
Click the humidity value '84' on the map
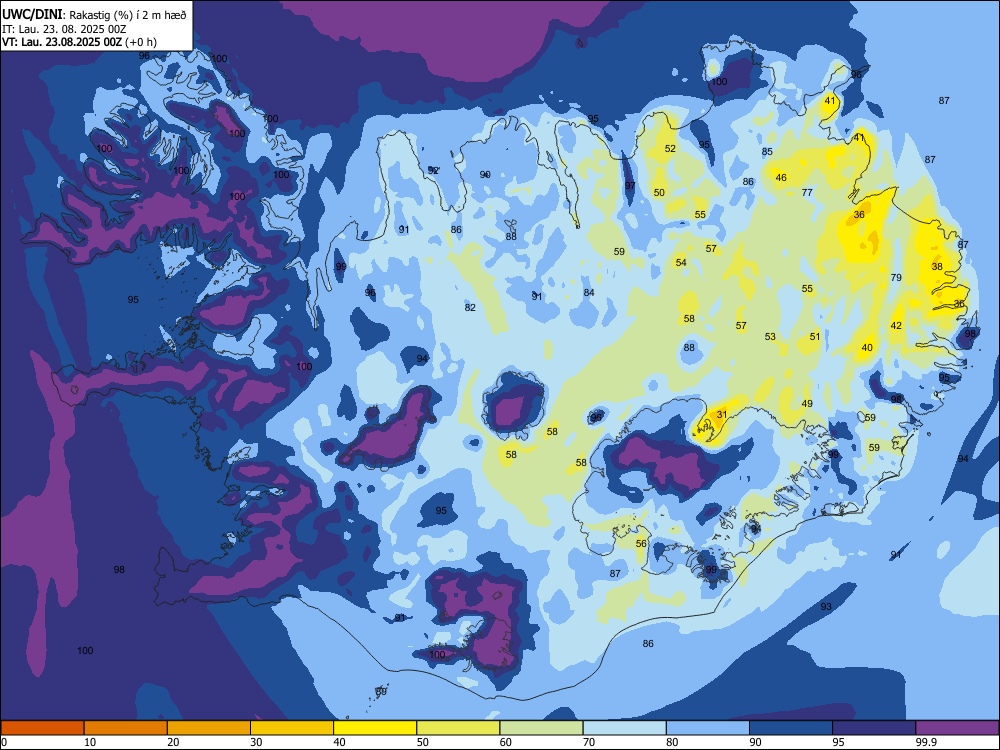coord(589,293)
